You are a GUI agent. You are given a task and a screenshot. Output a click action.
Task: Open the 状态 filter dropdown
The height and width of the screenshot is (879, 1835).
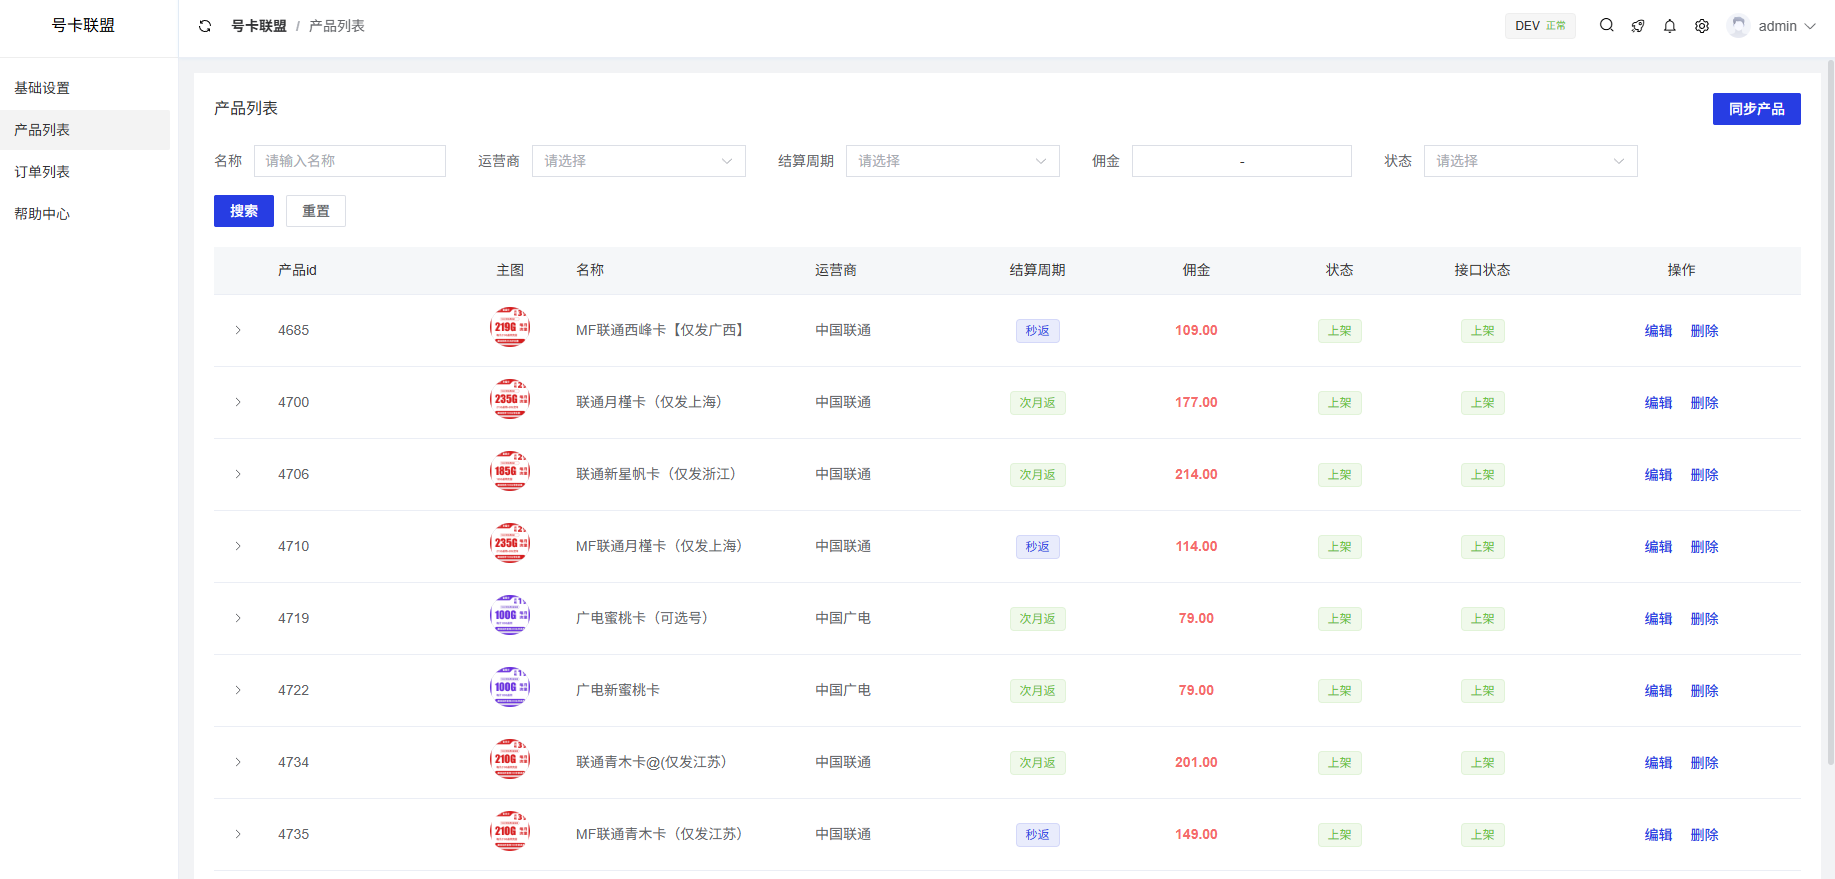(1530, 161)
